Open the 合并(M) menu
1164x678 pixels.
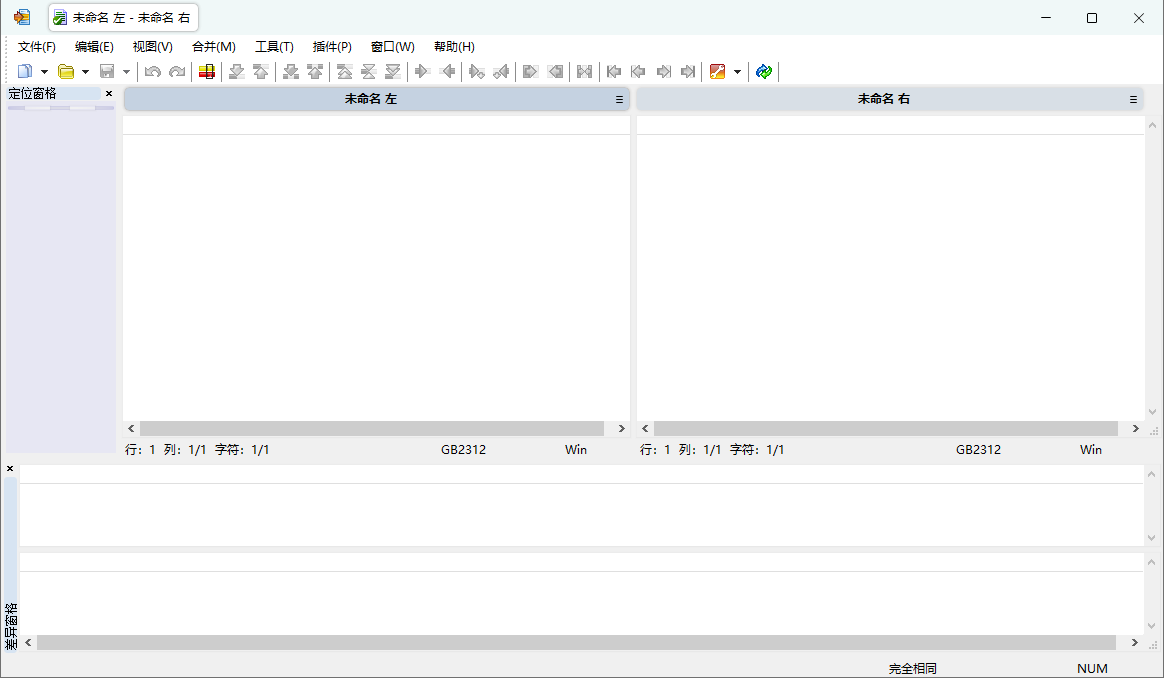(213, 47)
